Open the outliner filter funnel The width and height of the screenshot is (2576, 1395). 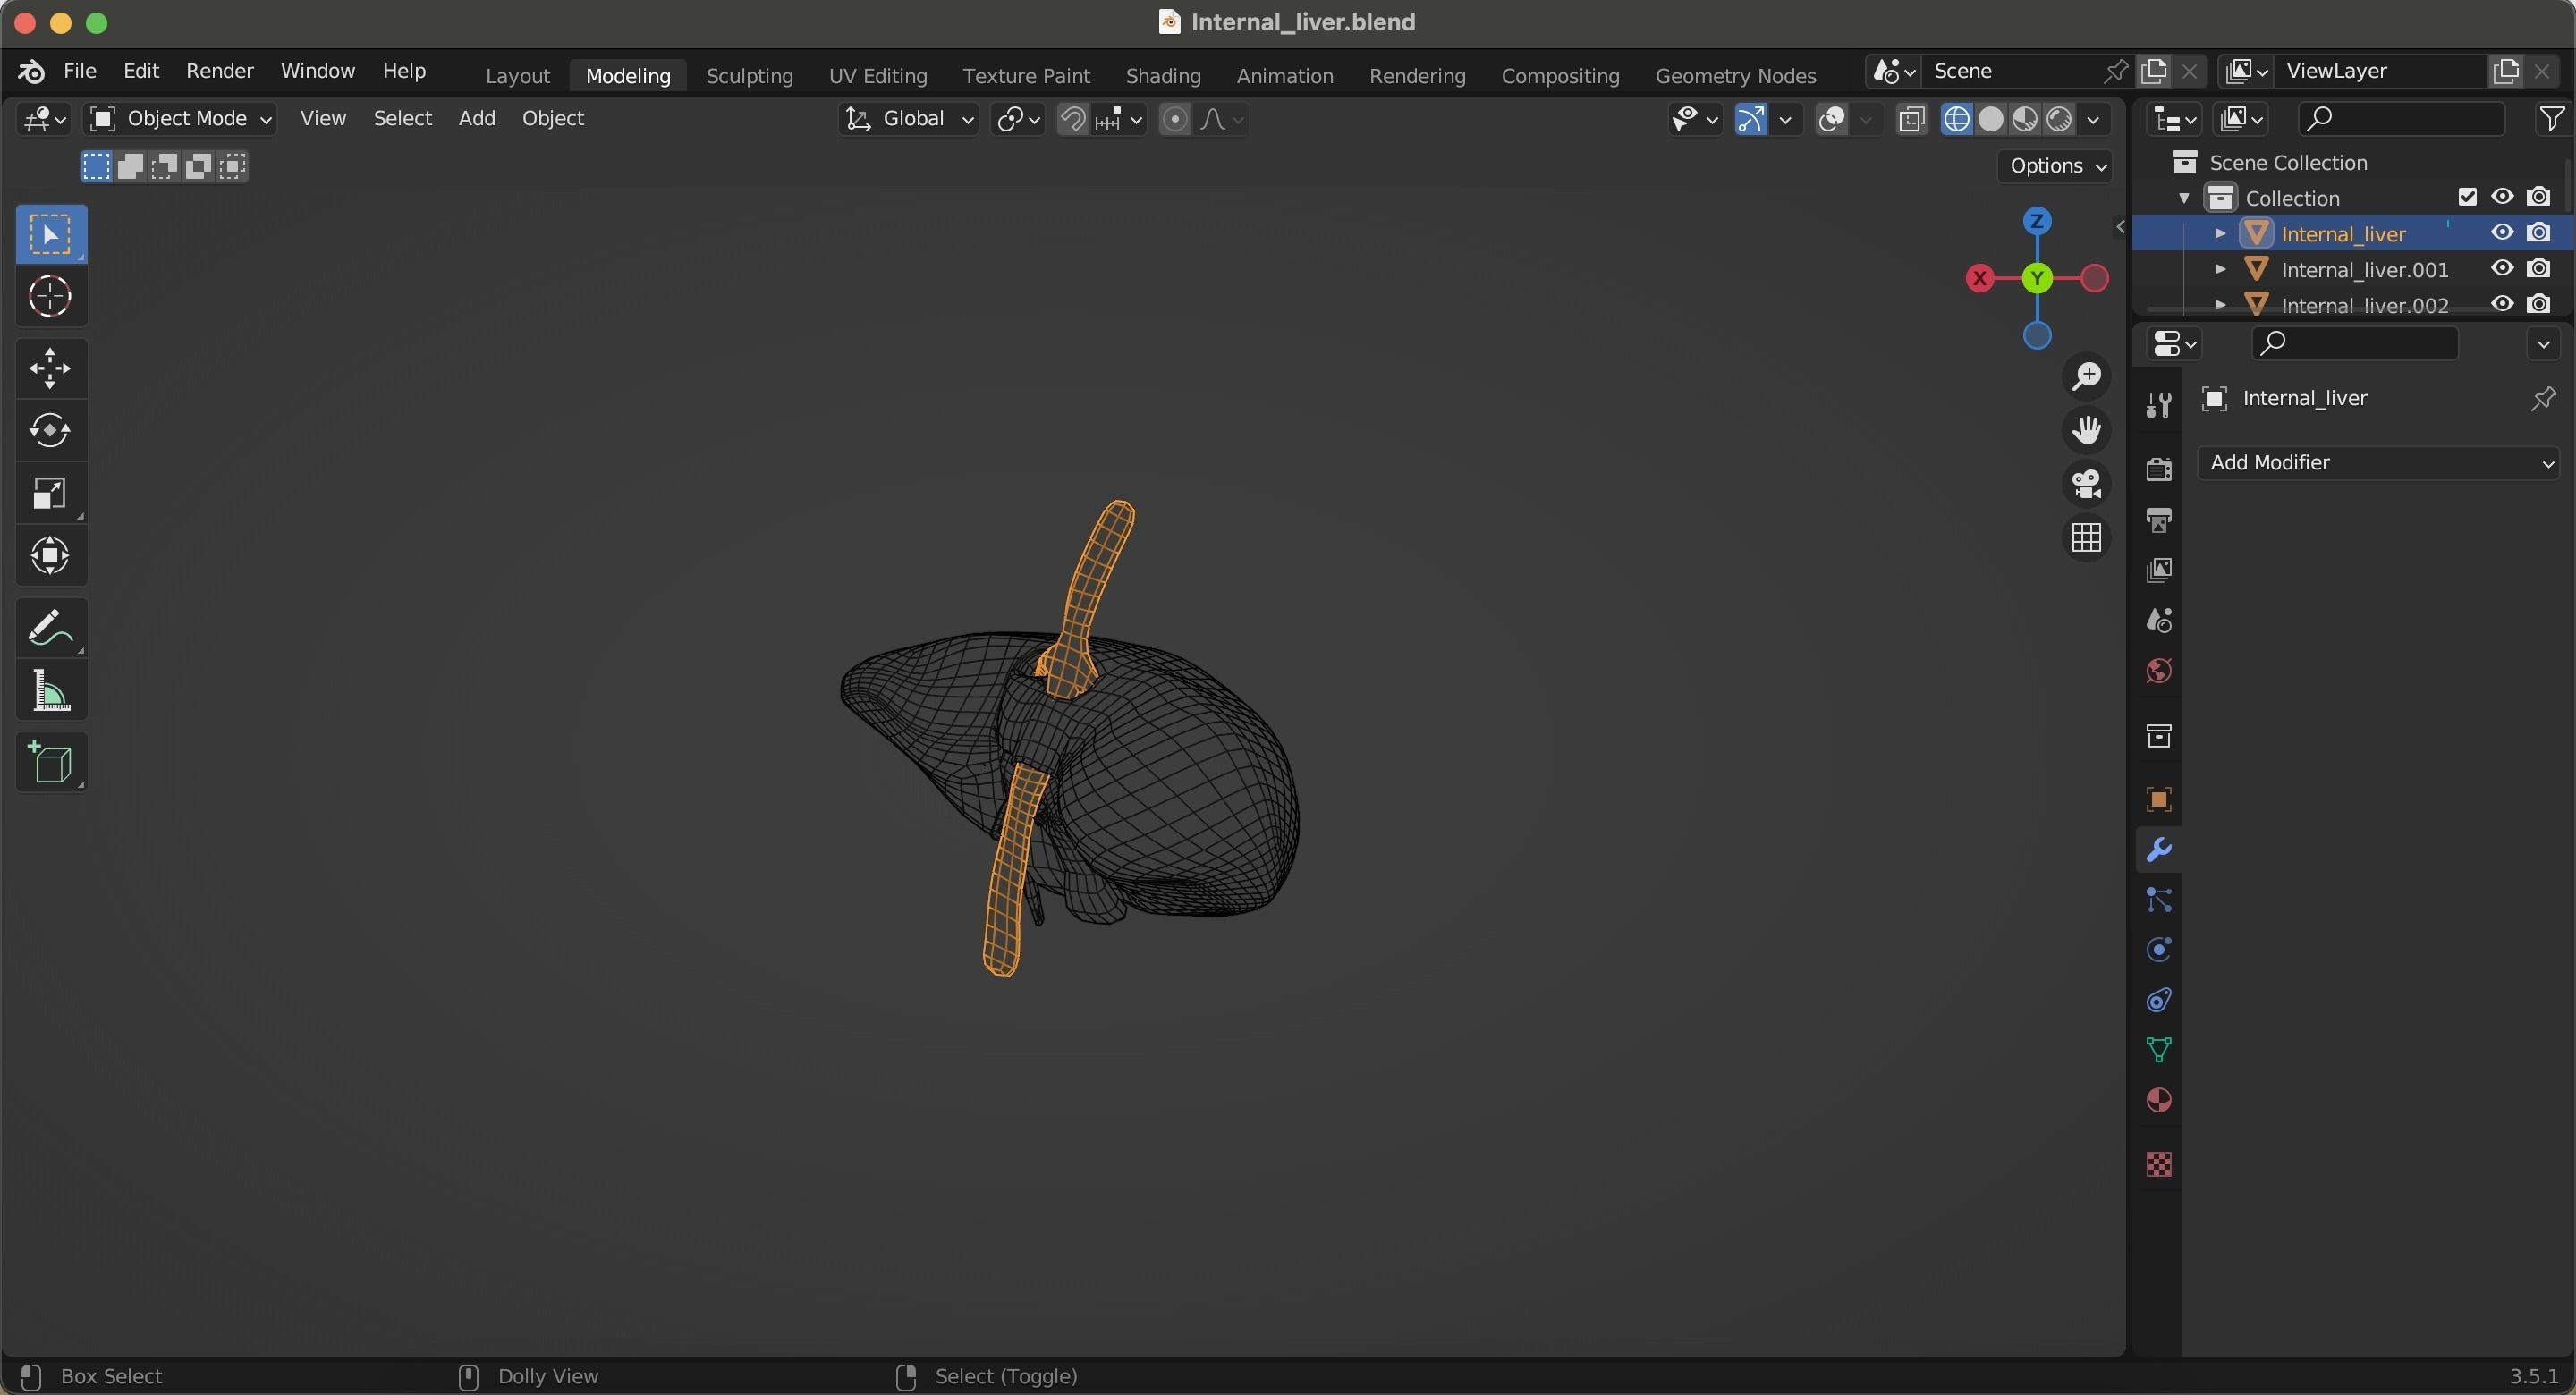2551,119
